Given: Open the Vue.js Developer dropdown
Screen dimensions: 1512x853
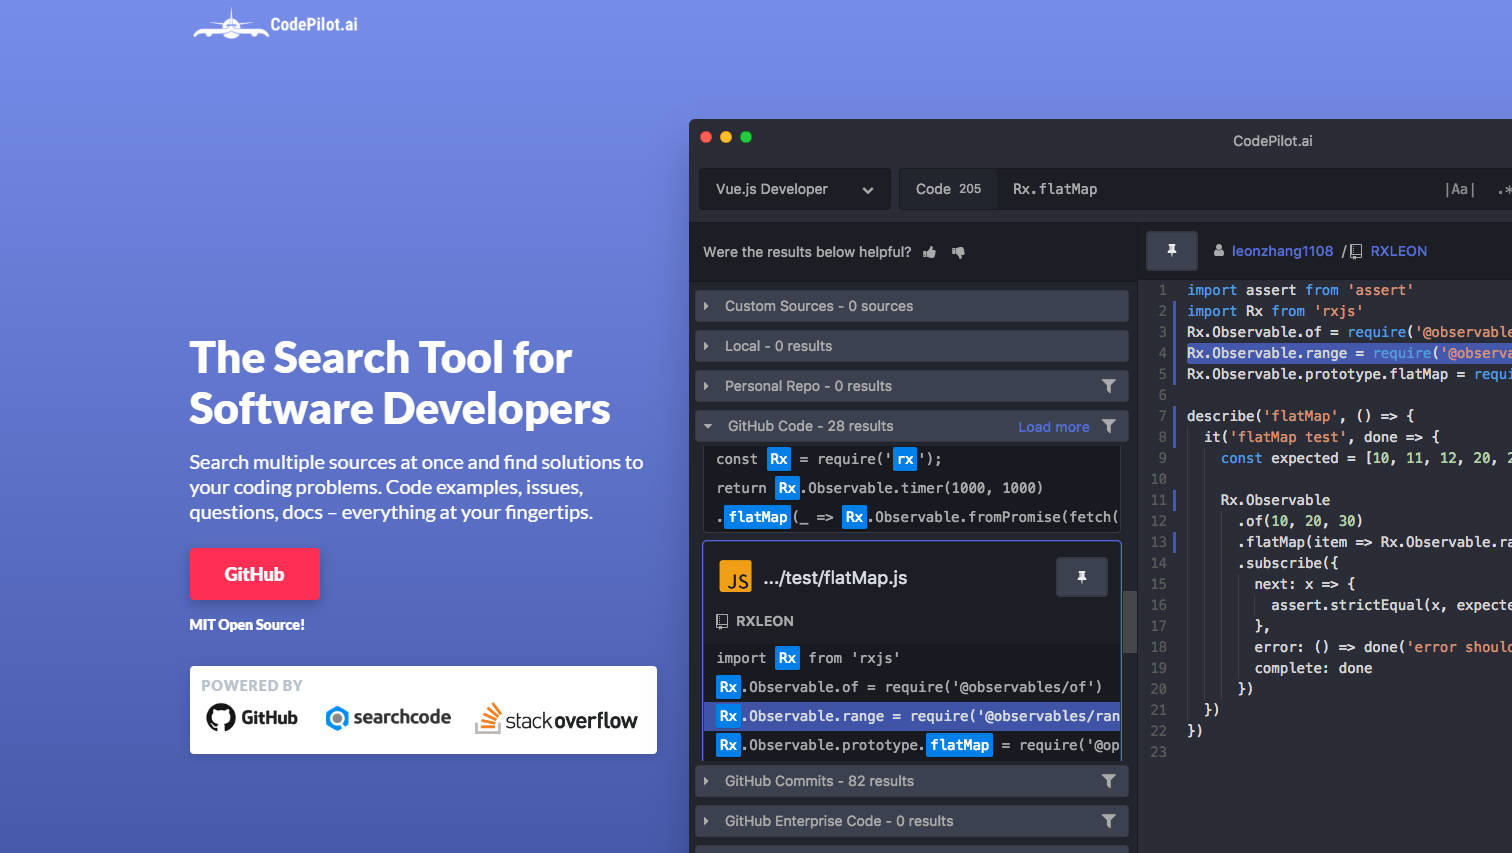Looking at the screenshot, I should (x=794, y=189).
